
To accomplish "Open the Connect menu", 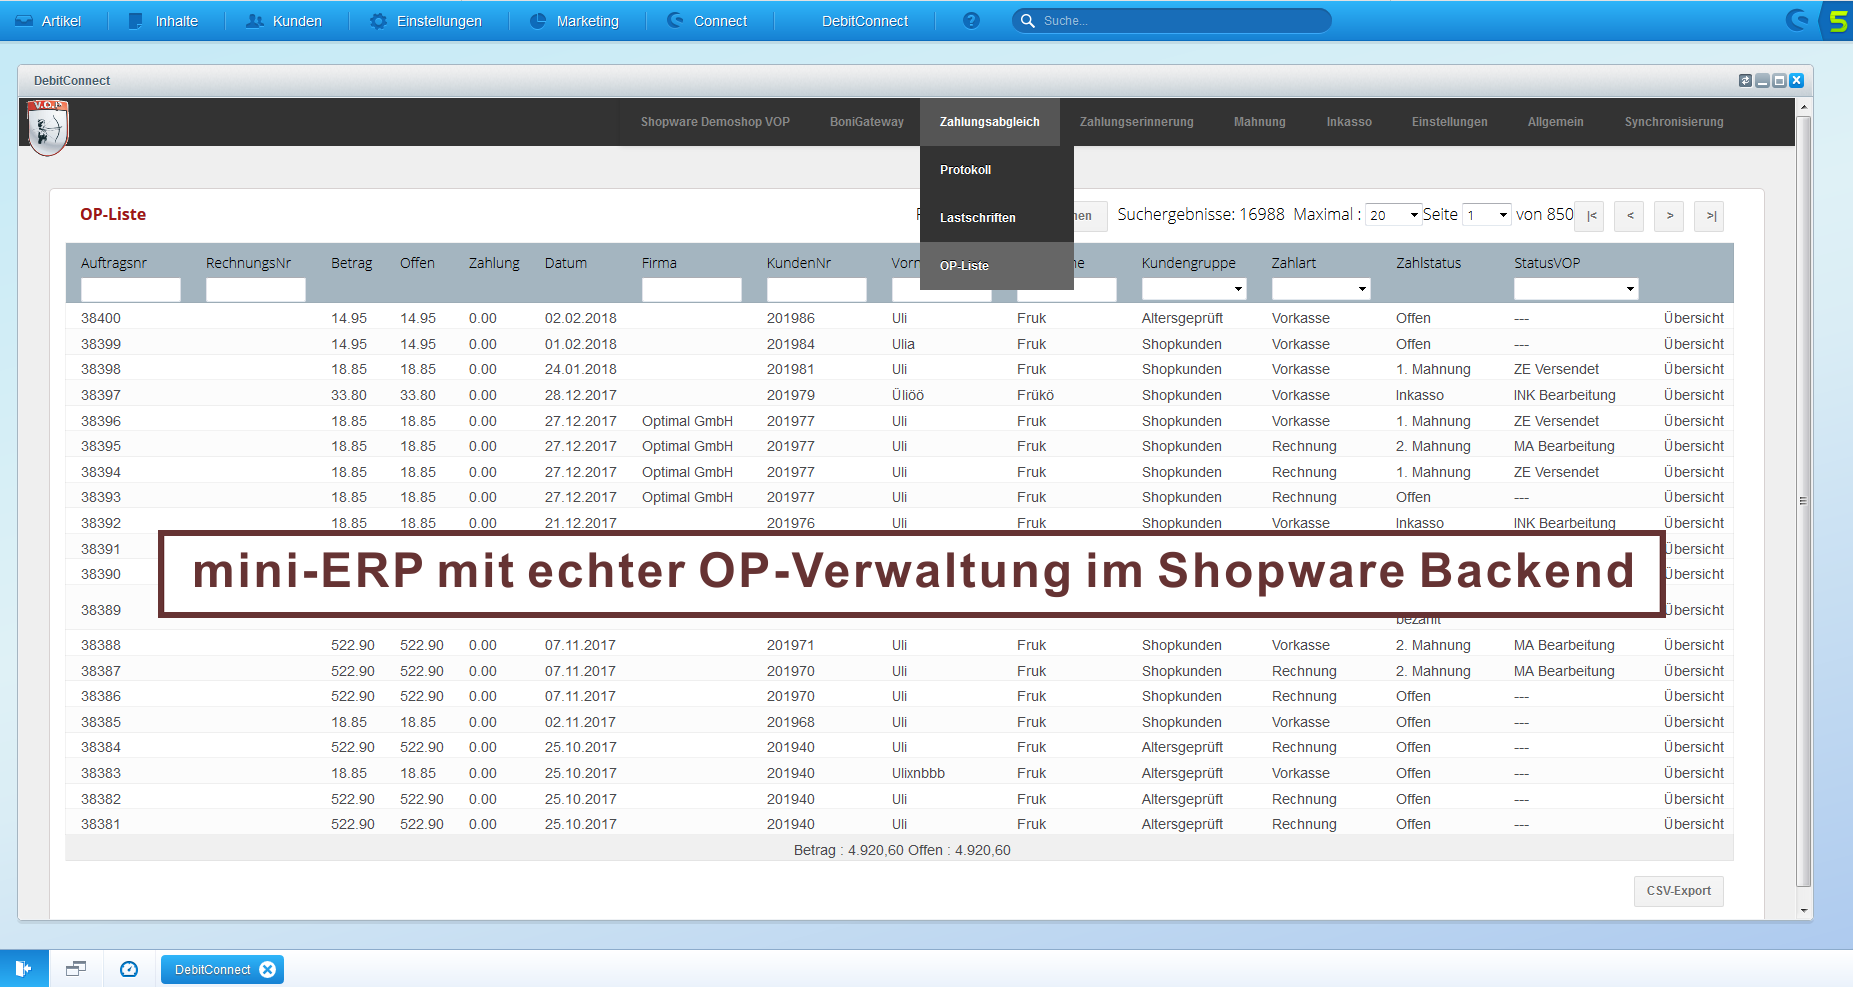I will (708, 21).
